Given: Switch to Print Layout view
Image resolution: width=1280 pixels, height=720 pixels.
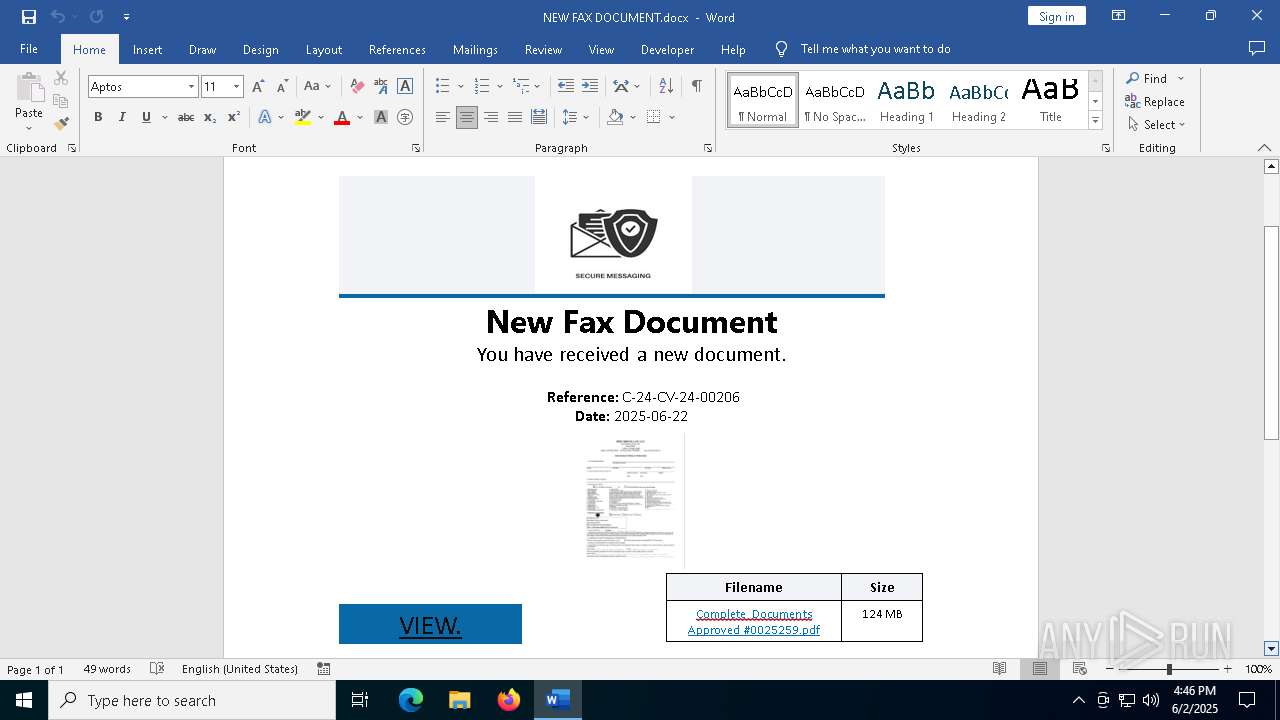Looking at the screenshot, I should pos(1039,669).
